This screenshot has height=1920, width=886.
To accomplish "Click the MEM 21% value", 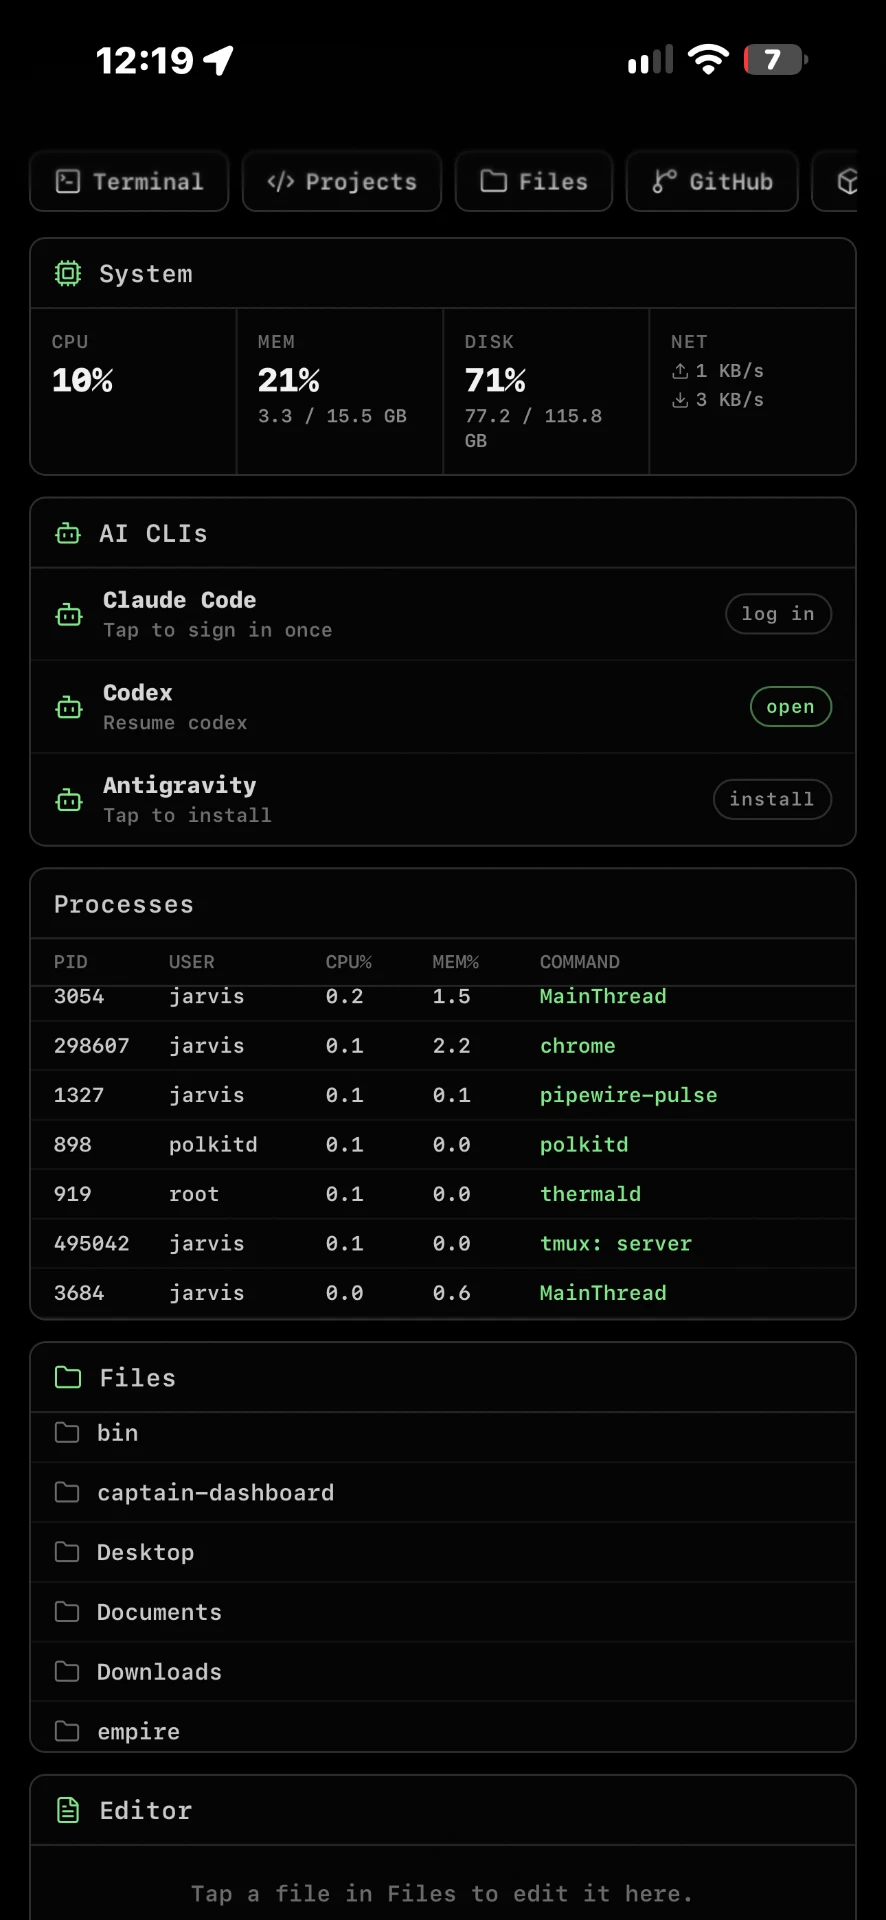I will (x=289, y=380).
